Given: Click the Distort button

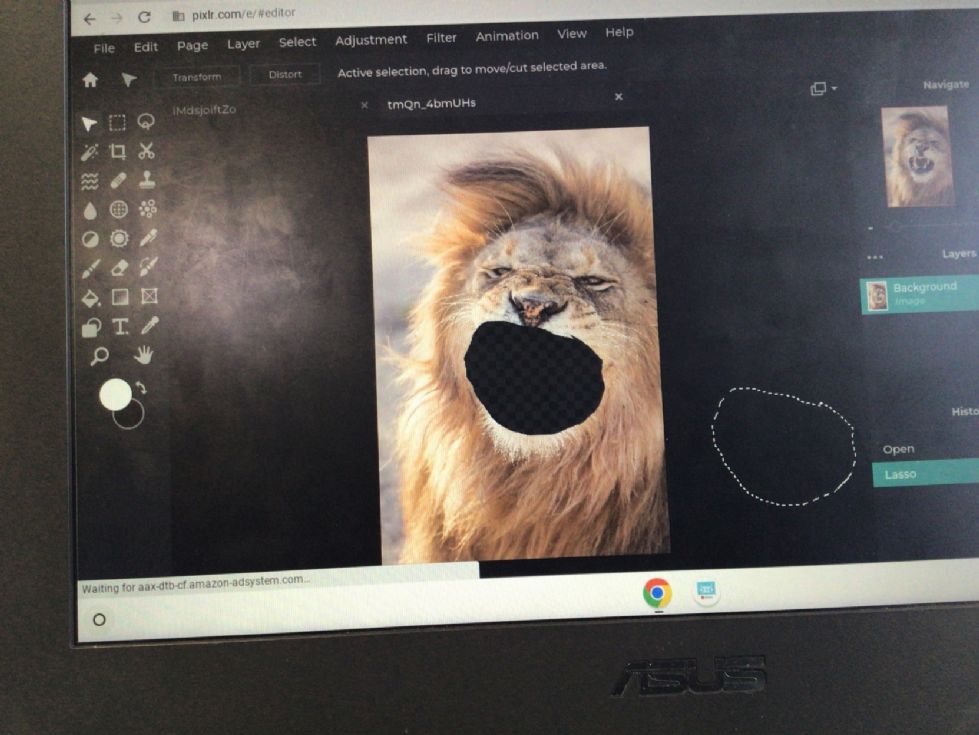Looking at the screenshot, I should tap(285, 74).
